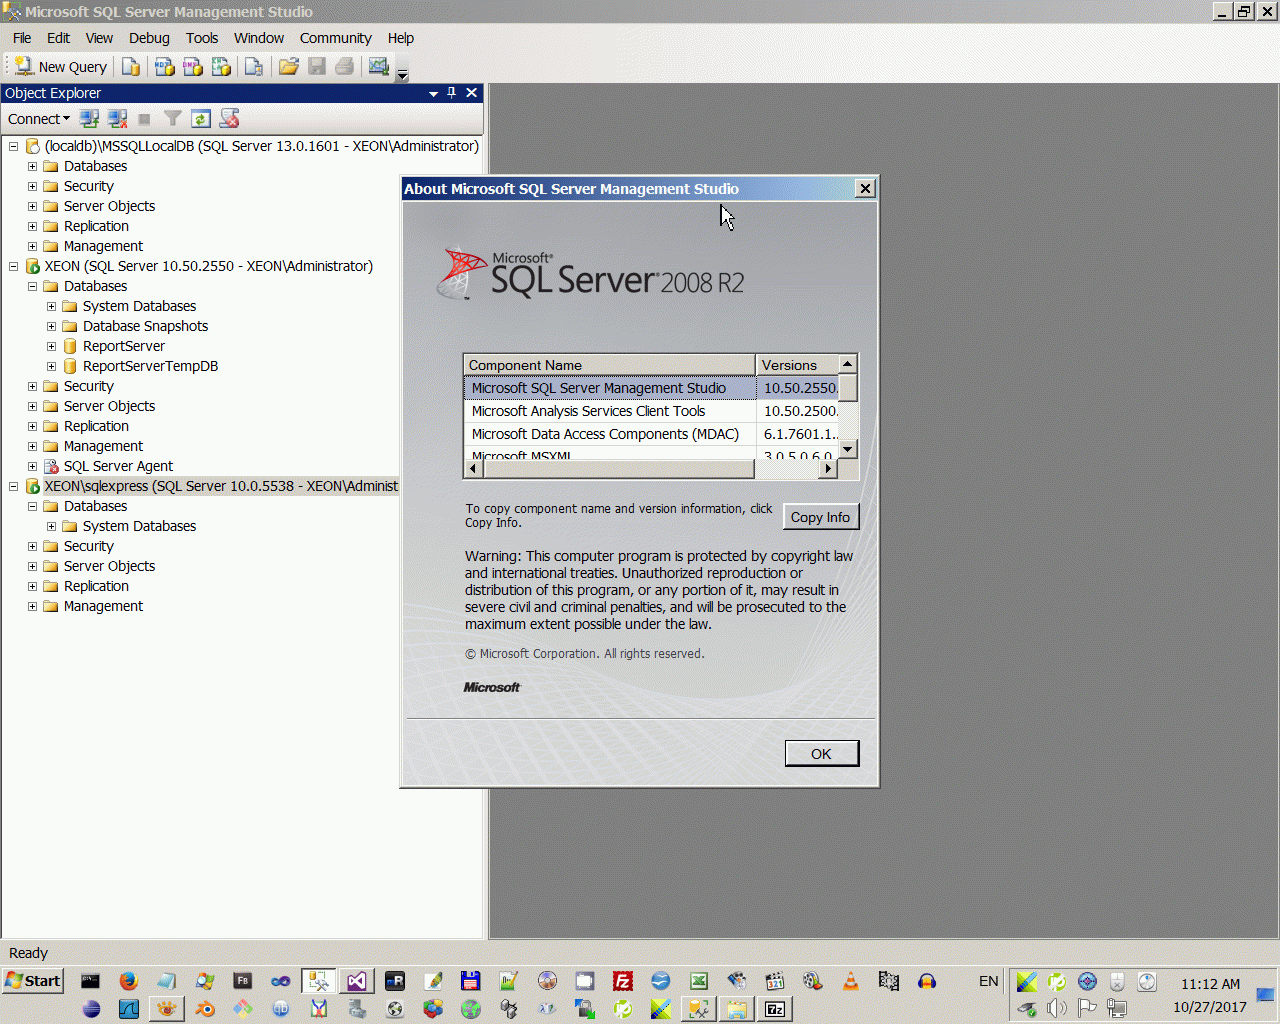Click the Versions column header

tap(797, 365)
